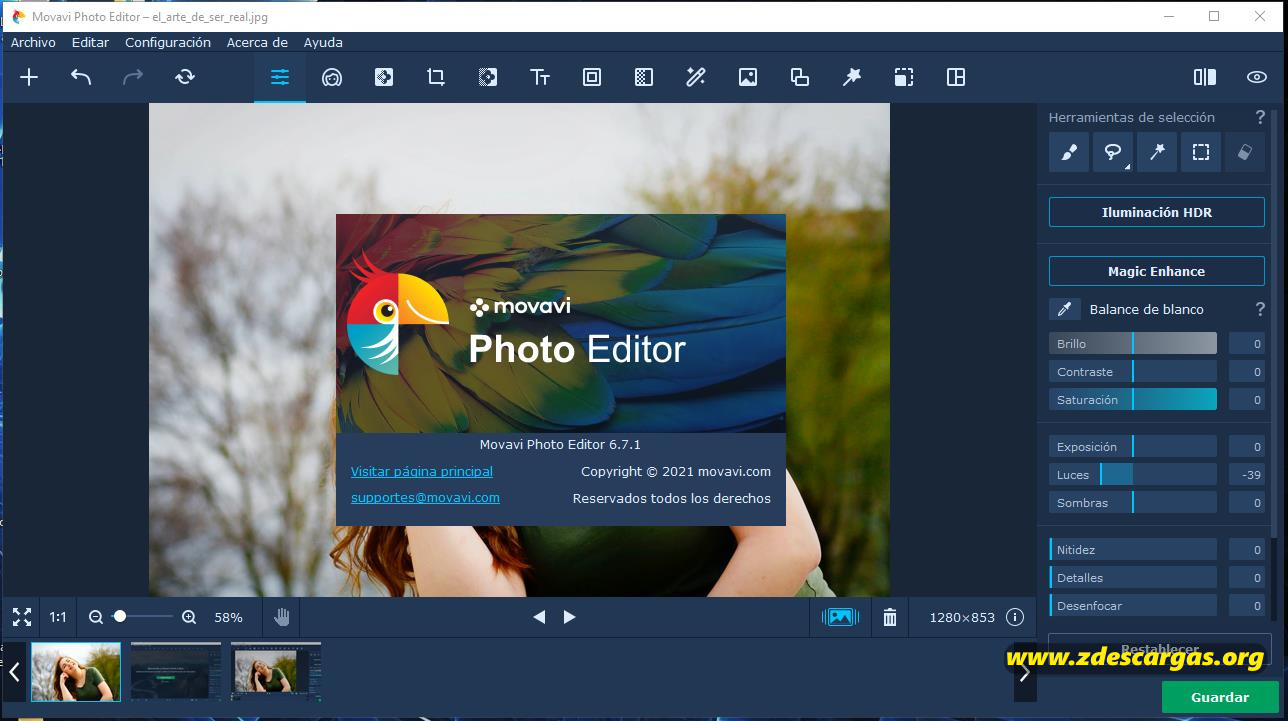This screenshot has height=721, width=1288.
Task: Click the redo arrow icon
Action: click(x=133, y=77)
